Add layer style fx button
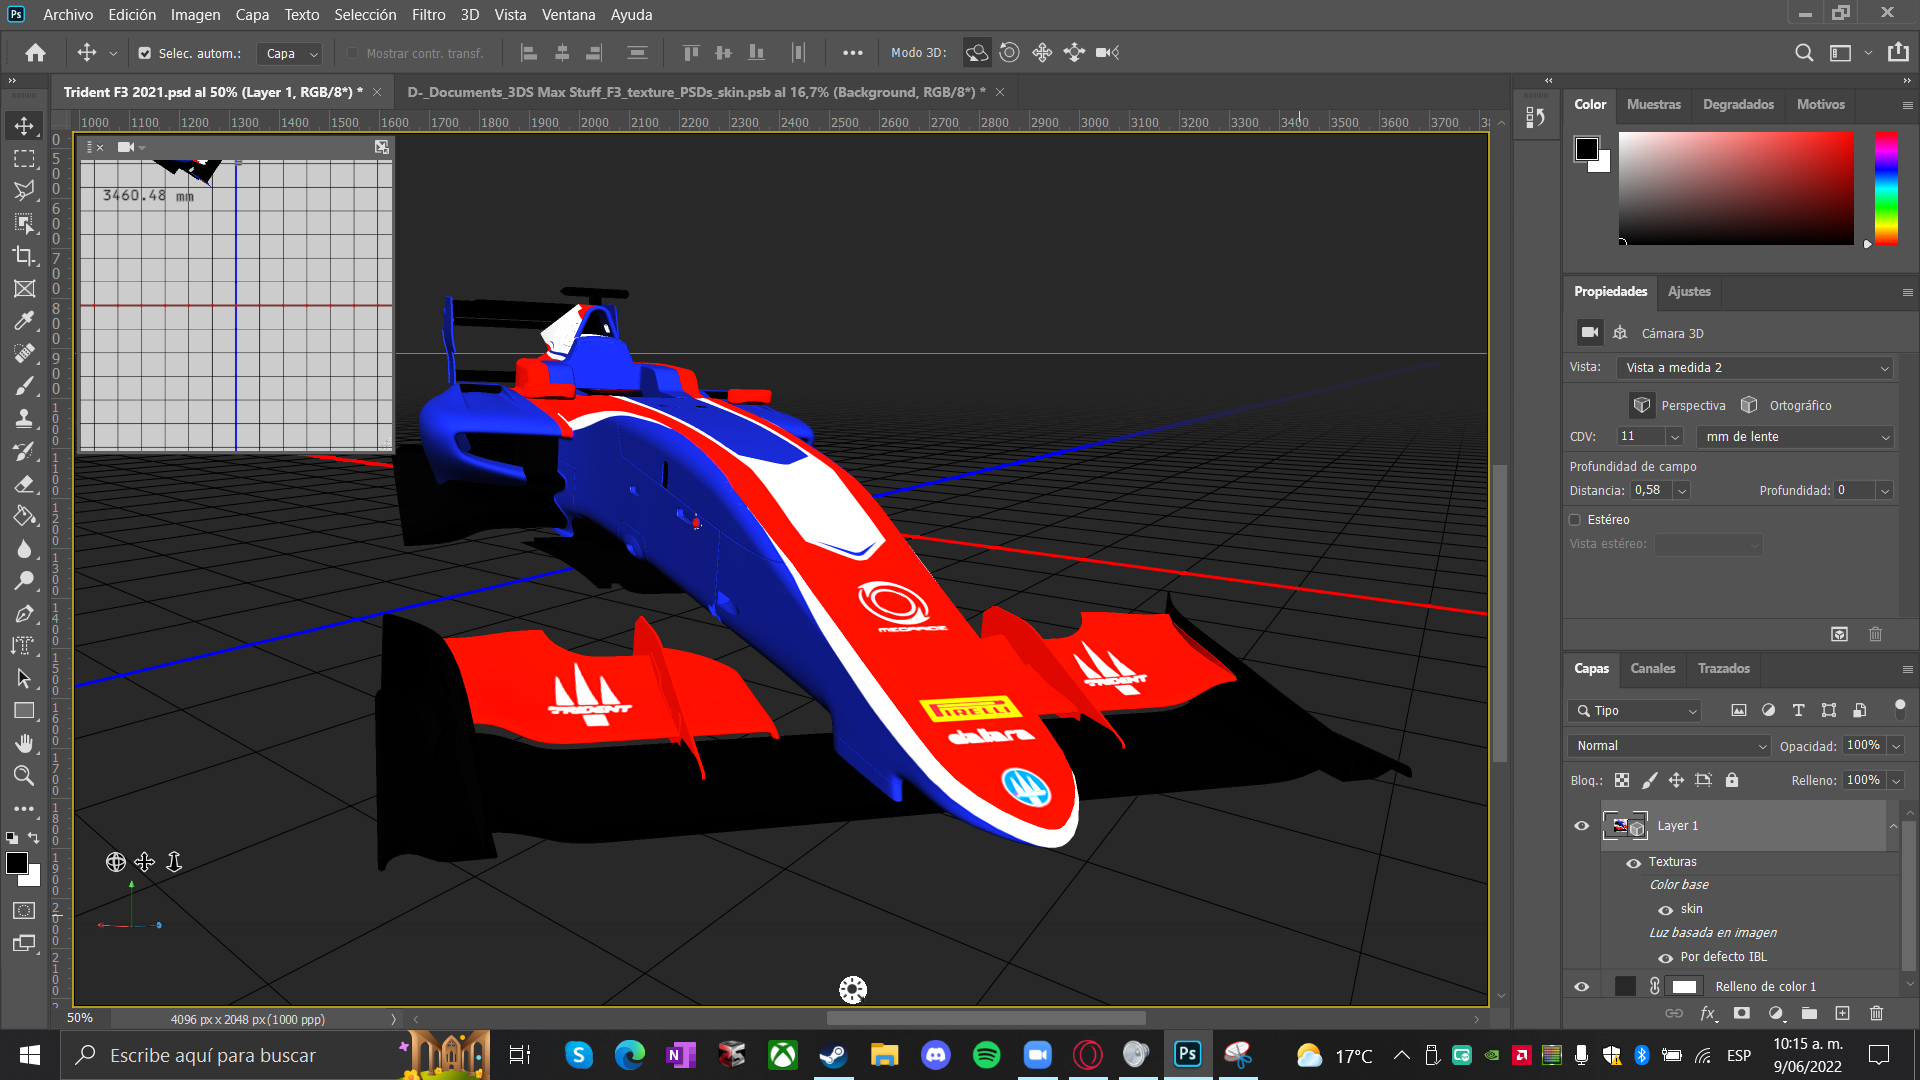Viewport: 1920px width, 1080px height. point(1707,1013)
